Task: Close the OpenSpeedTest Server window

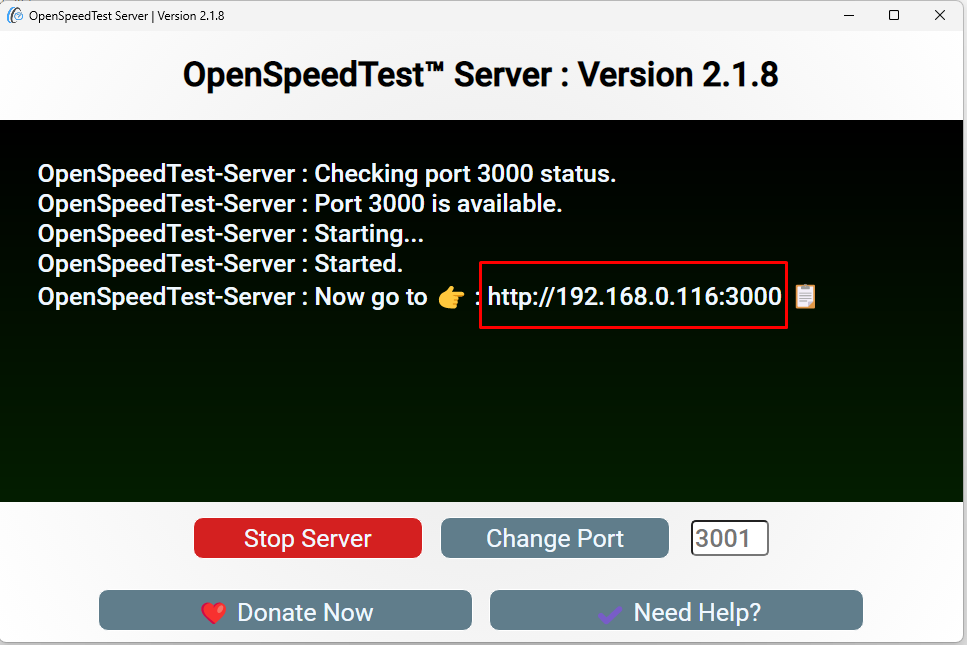Action: 940,15
